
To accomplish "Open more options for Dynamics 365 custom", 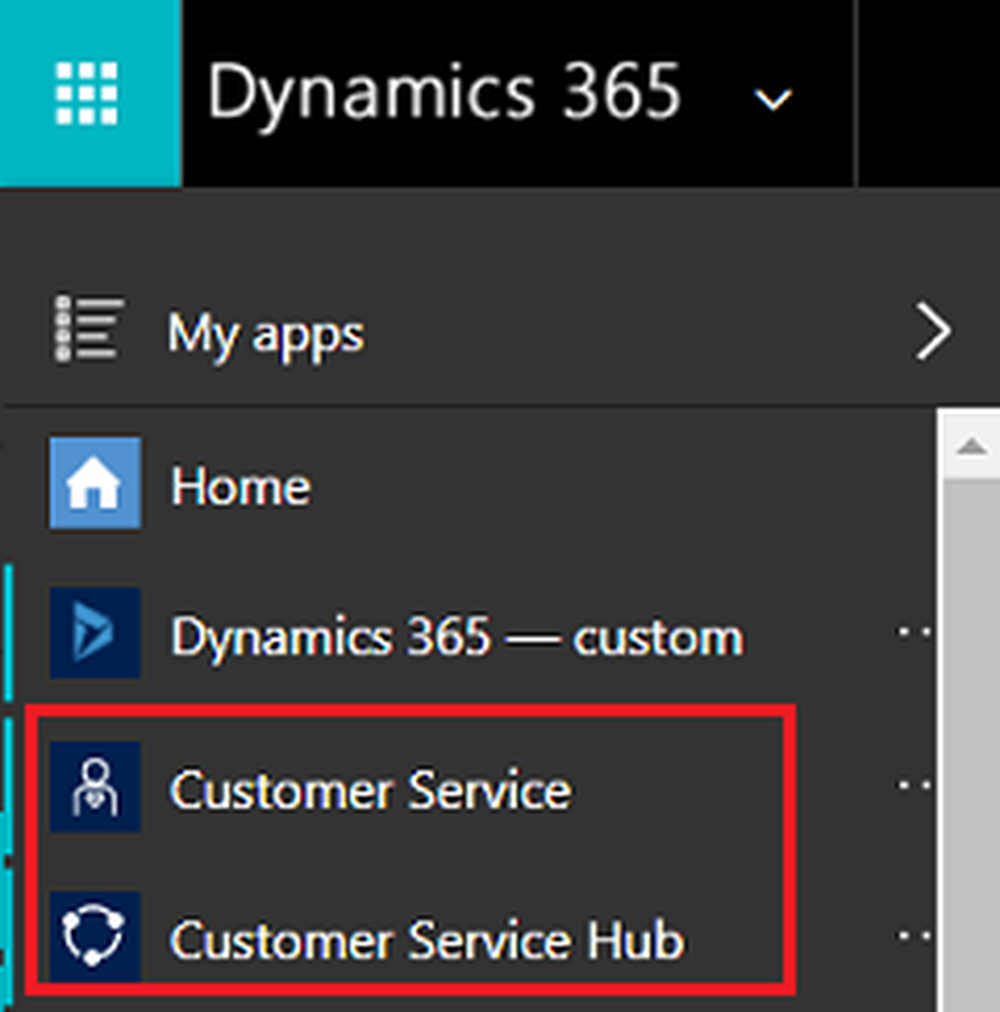I will (915, 632).
